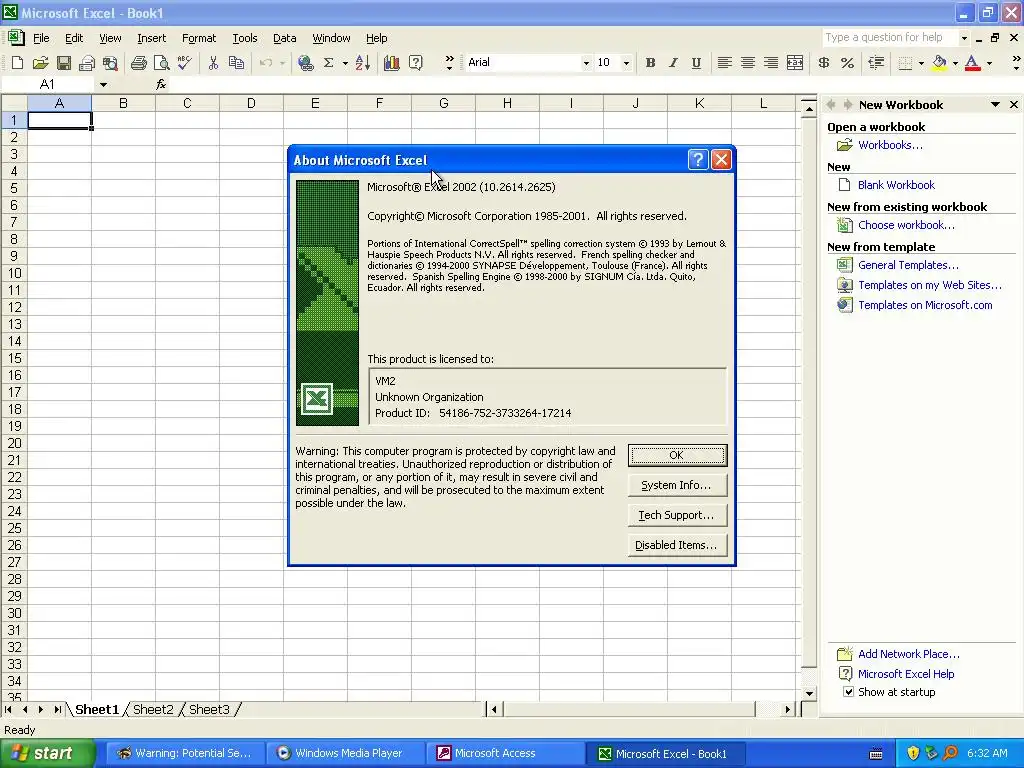The image size is (1024, 768).
Task: Apply the yellow Fill Color swatch
Action: (x=939, y=63)
